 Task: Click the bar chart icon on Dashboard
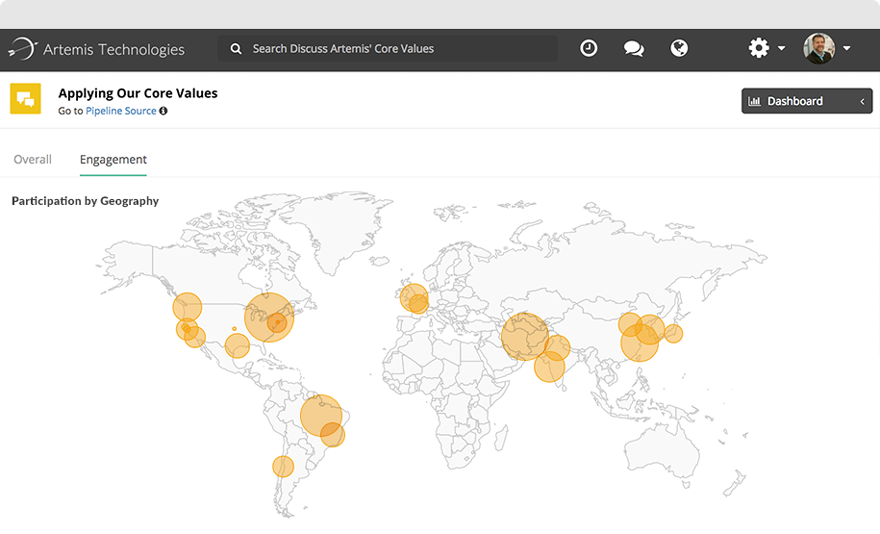[x=754, y=101]
